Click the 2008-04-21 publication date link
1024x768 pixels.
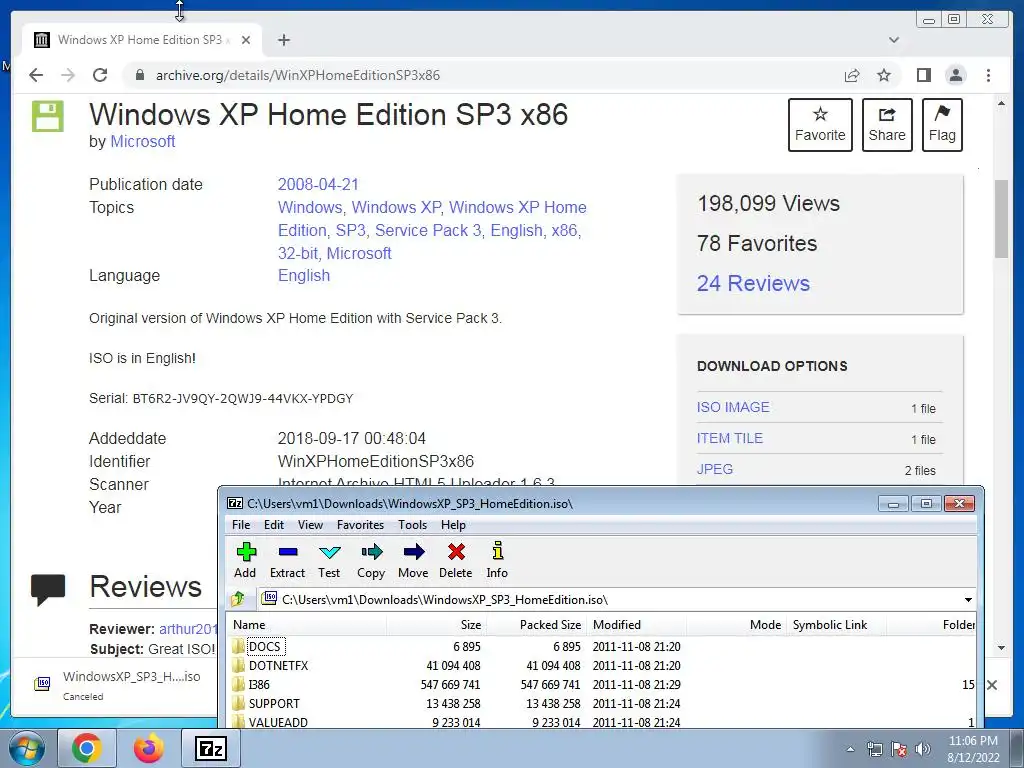click(x=318, y=184)
